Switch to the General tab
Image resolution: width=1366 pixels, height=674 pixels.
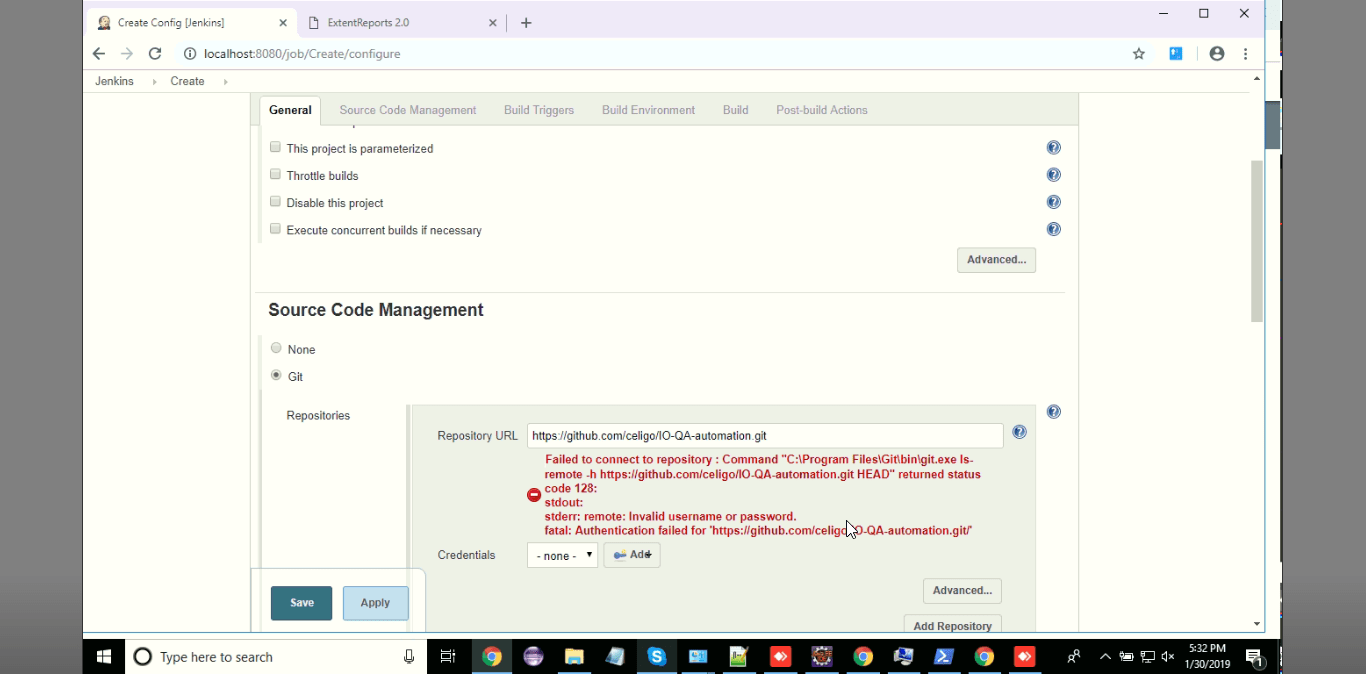pyautogui.click(x=290, y=110)
